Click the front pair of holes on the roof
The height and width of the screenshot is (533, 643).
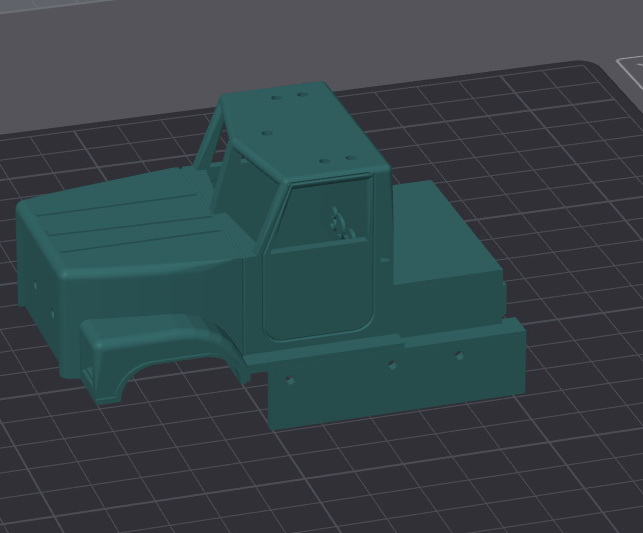pyautogui.click(x=337, y=159)
